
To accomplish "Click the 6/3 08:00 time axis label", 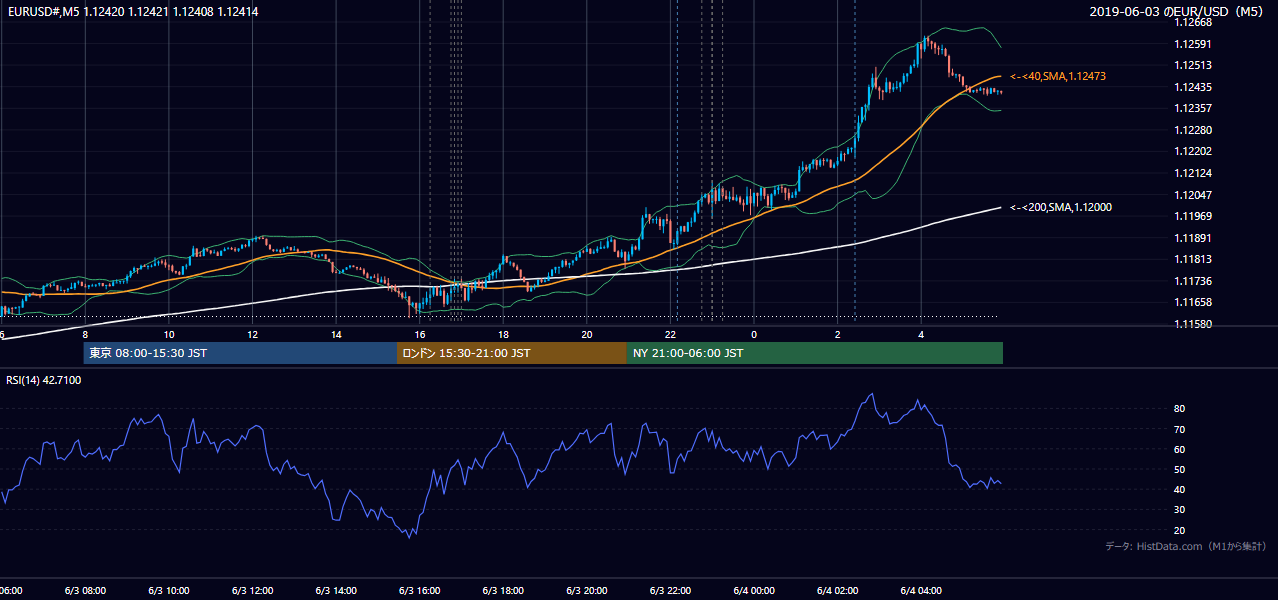I will click(84, 590).
